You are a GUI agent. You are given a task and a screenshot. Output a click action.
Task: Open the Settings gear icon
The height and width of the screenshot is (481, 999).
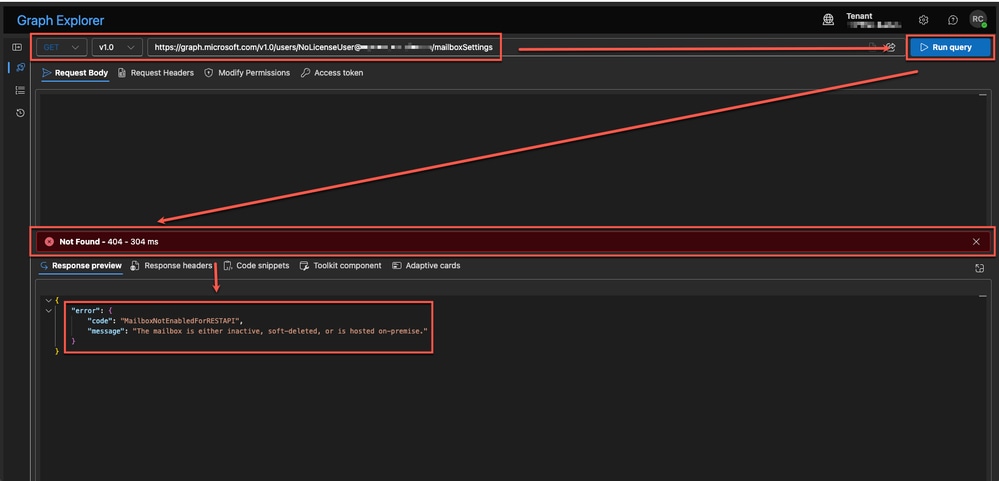point(923,20)
